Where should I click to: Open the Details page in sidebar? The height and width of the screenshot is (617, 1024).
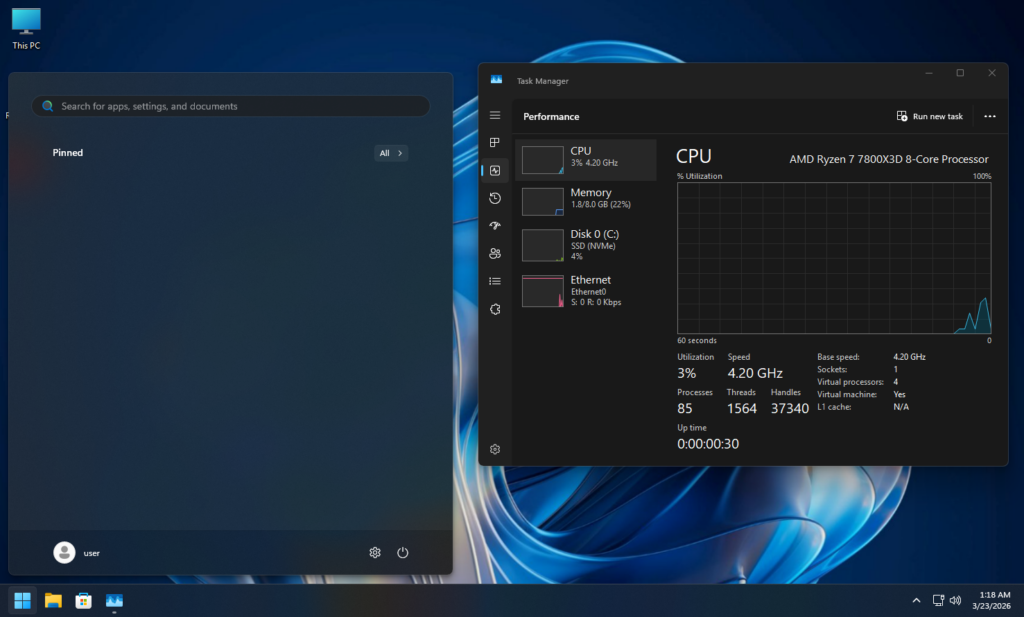point(495,282)
